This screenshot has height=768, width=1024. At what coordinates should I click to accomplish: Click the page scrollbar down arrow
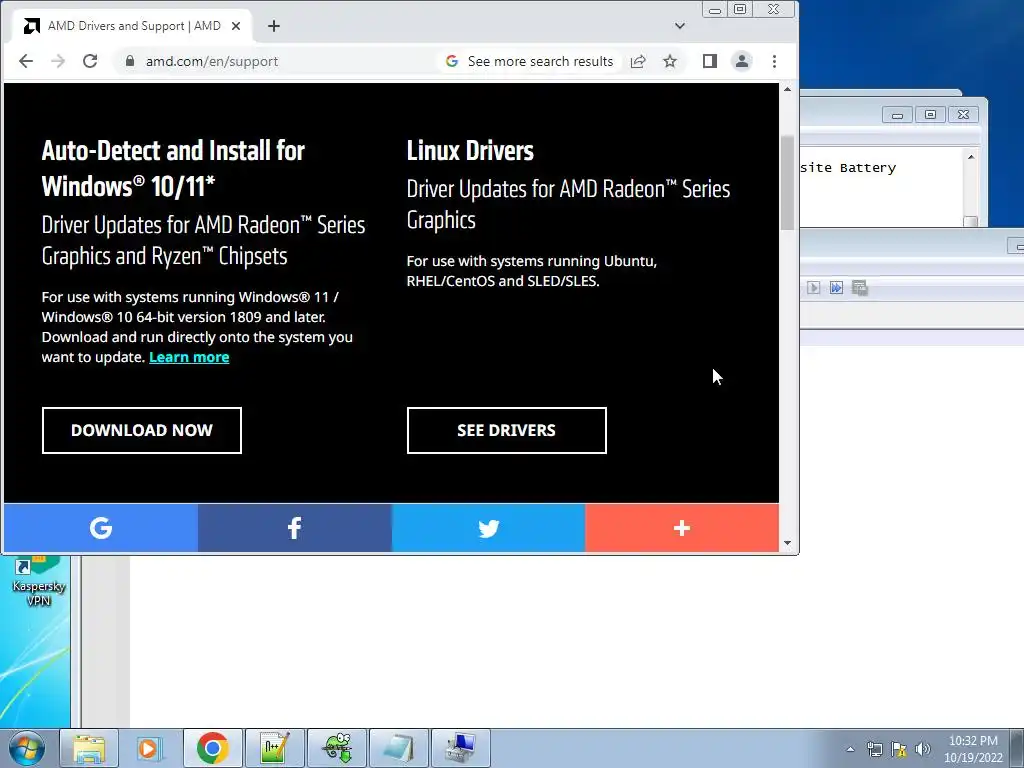[788, 543]
